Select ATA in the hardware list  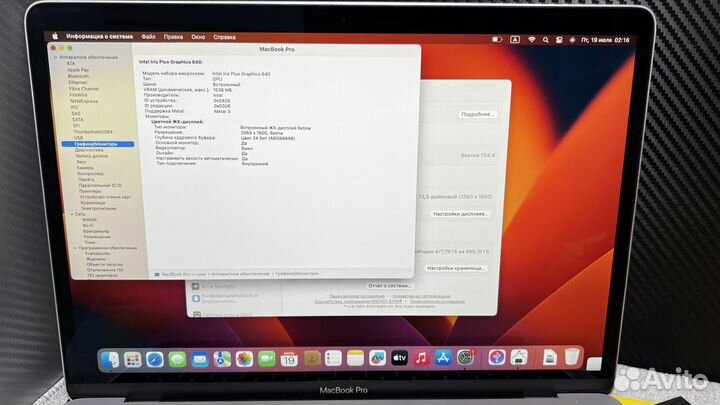click(x=71, y=63)
